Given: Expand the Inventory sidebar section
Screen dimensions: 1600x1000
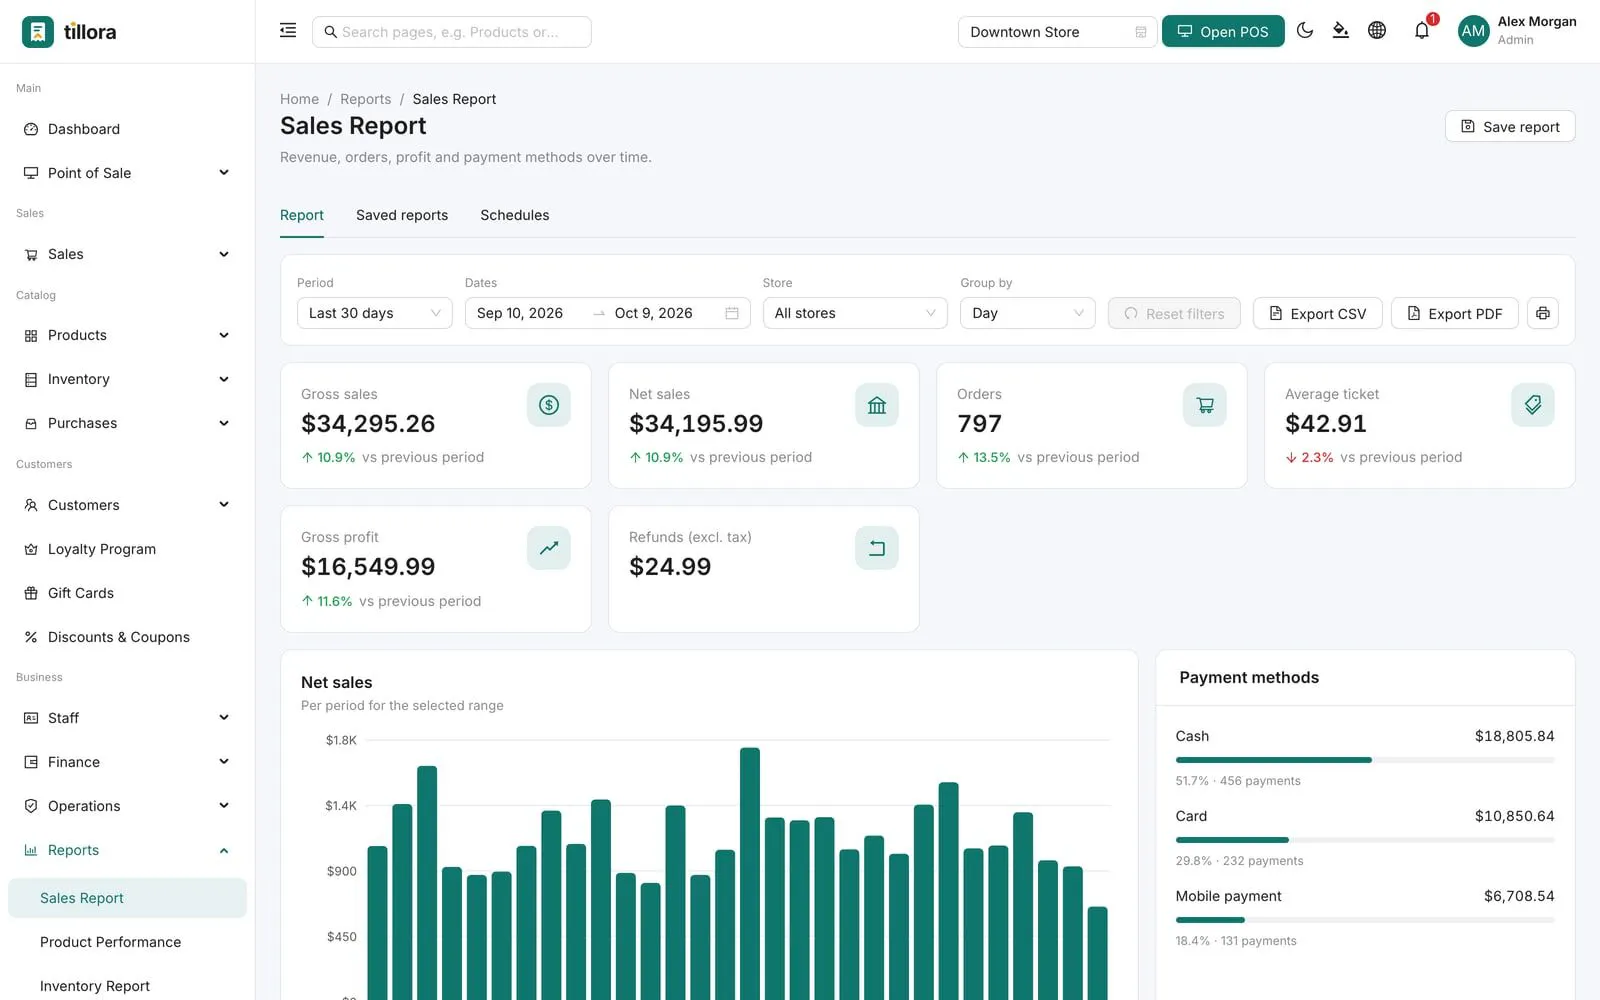Looking at the screenshot, I should (127, 379).
